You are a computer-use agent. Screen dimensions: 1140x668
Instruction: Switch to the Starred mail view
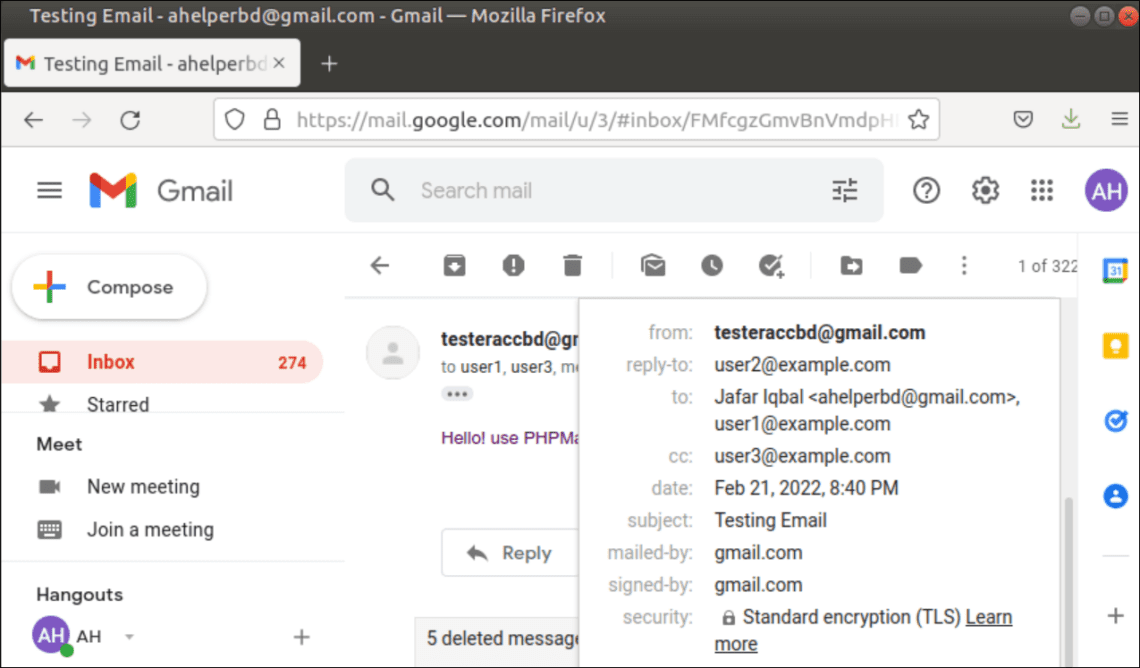pyautogui.click(x=117, y=404)
